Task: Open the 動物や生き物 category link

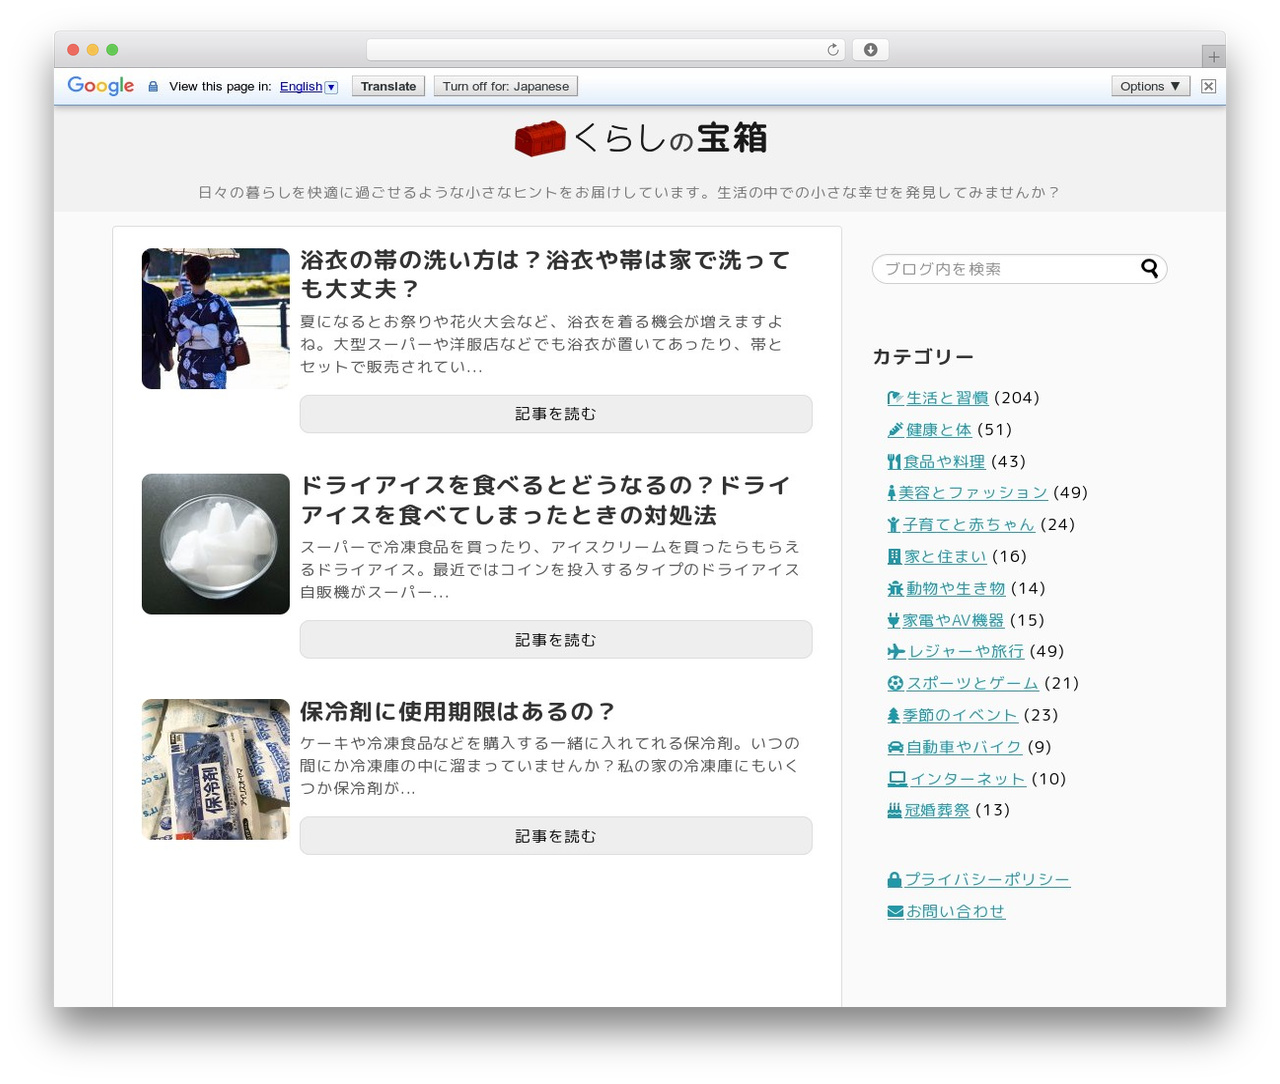Action: [x=955, y=589]
